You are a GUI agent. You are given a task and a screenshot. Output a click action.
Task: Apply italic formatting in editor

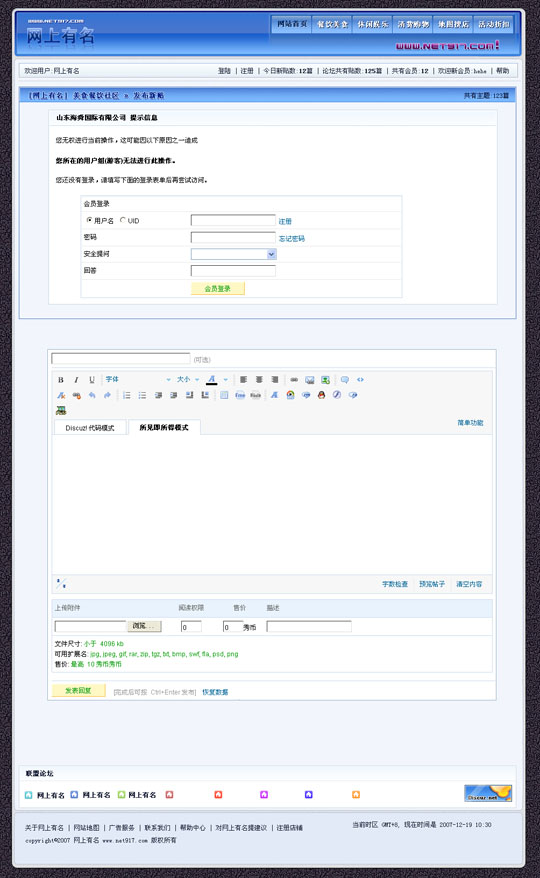pos(76,380)
